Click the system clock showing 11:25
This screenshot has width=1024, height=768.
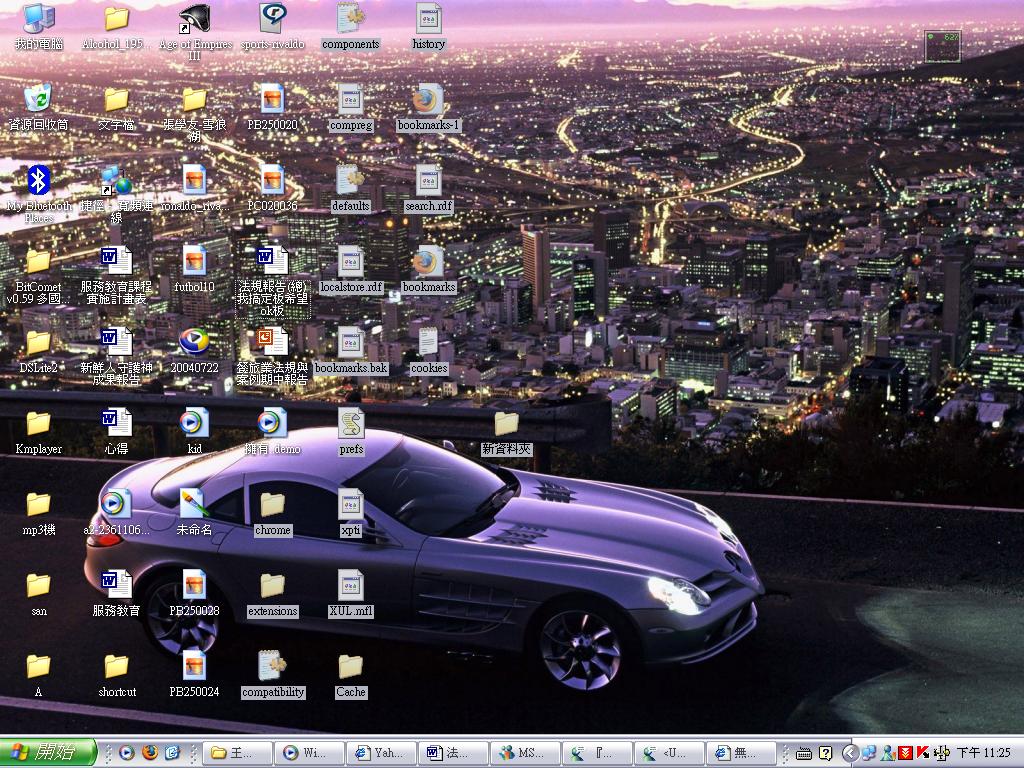pyautogui.click(x=984, y=753)
